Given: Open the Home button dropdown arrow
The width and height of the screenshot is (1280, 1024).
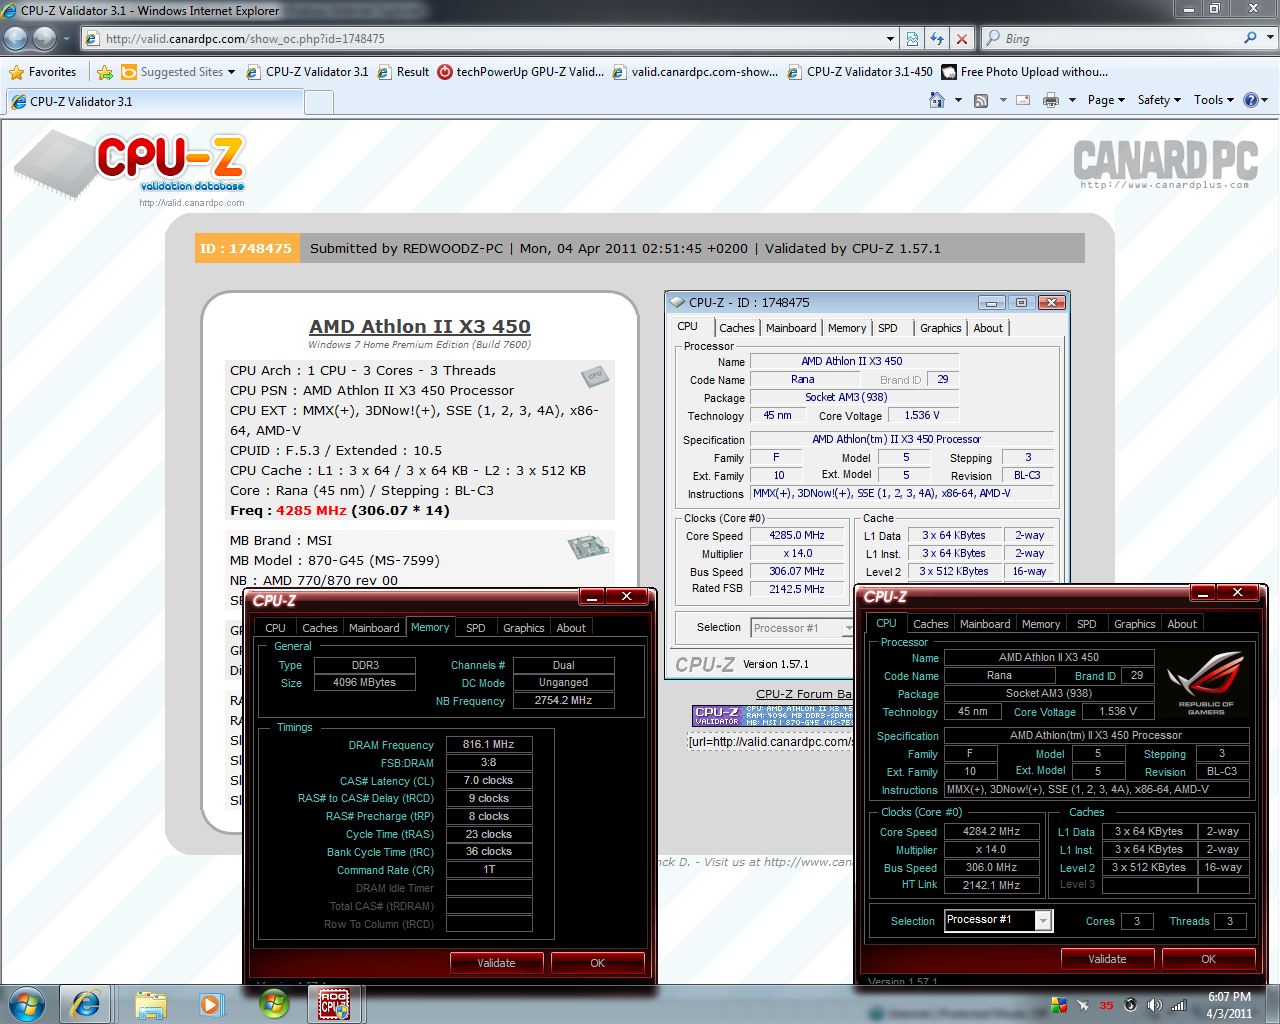Looking at the screenshot, I should point(957,100).
